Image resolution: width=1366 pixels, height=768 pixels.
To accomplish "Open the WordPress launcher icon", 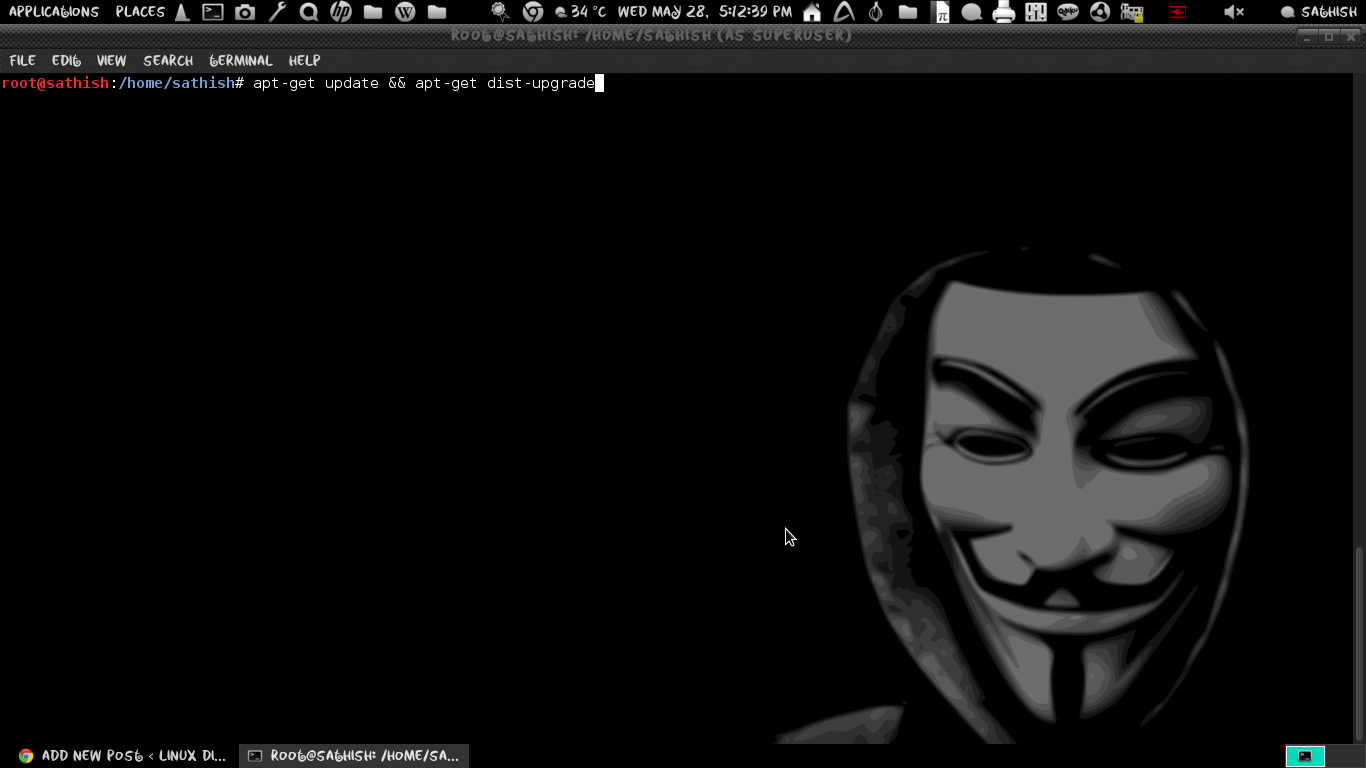I will pos(405,12).
